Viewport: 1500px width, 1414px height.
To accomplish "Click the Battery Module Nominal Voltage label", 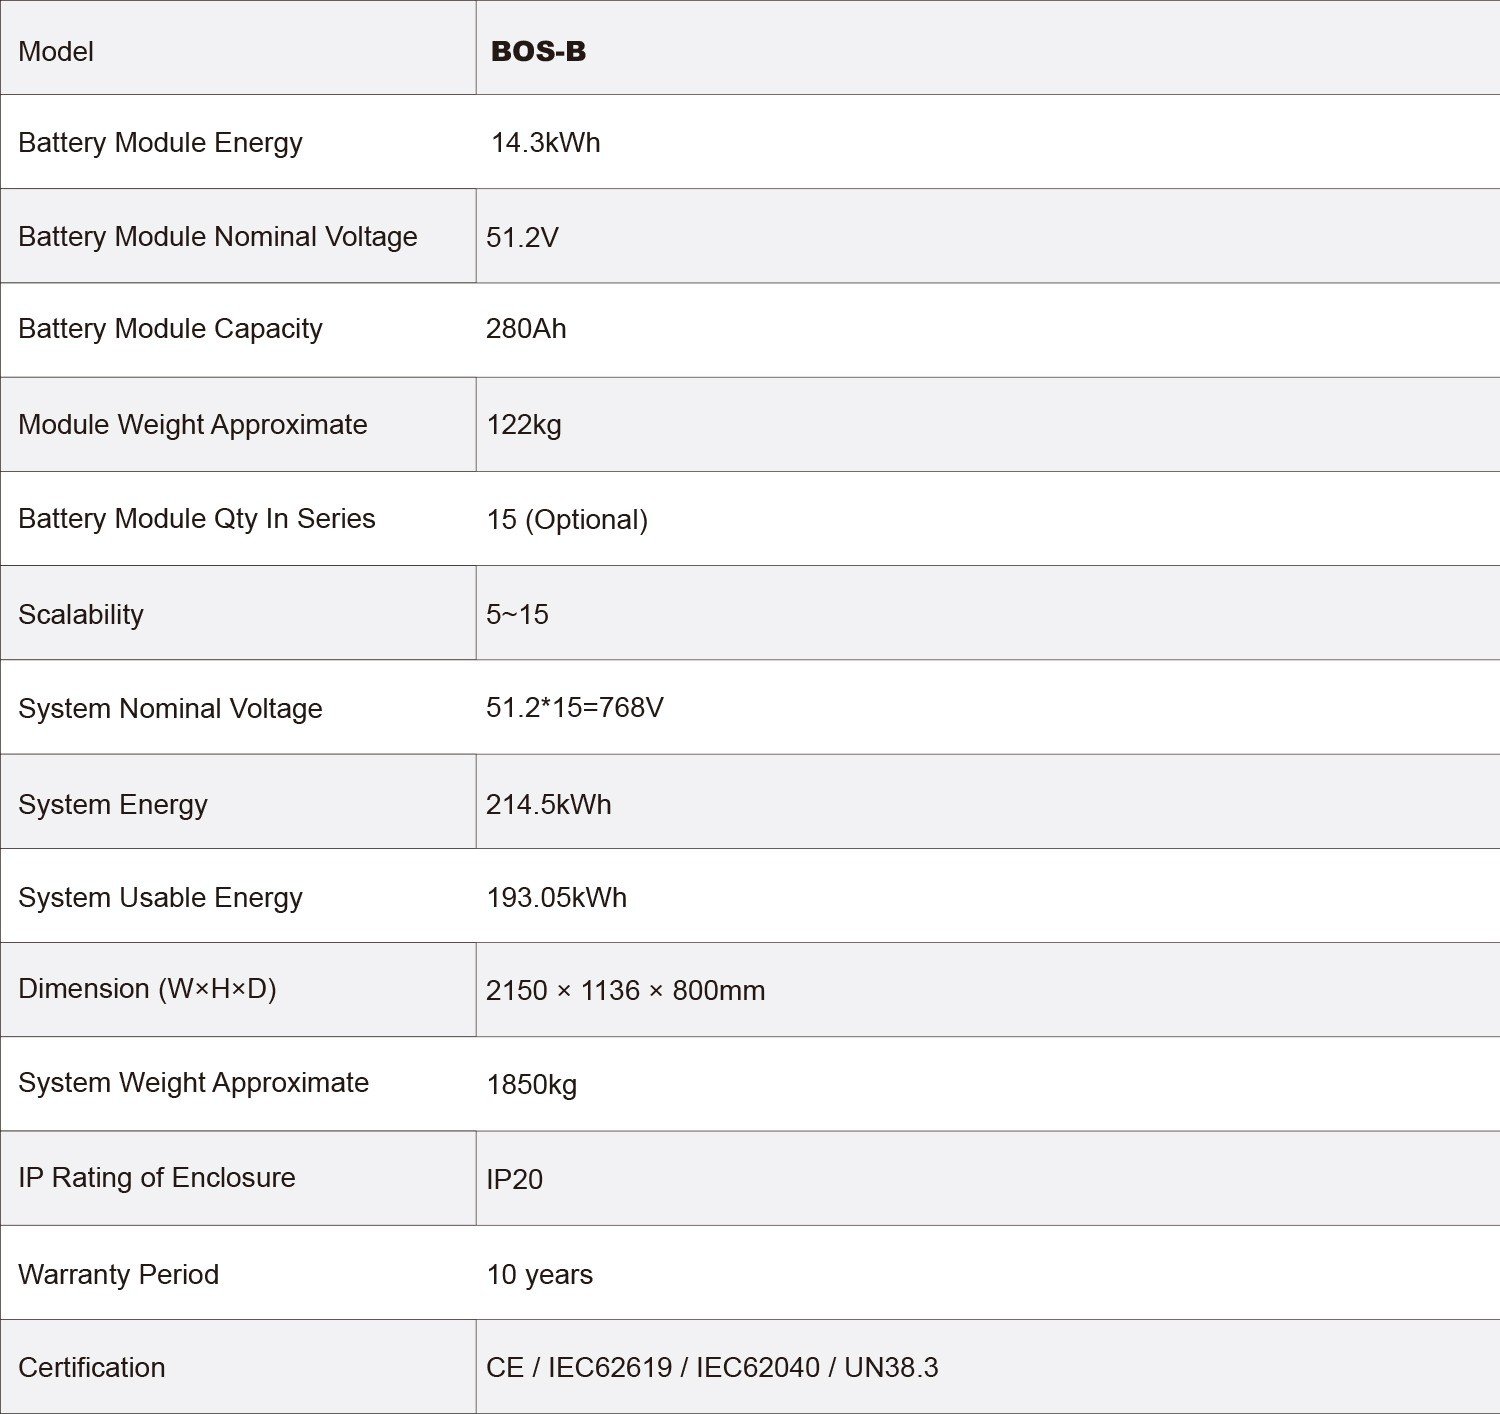I will click(x=218, y=237).
